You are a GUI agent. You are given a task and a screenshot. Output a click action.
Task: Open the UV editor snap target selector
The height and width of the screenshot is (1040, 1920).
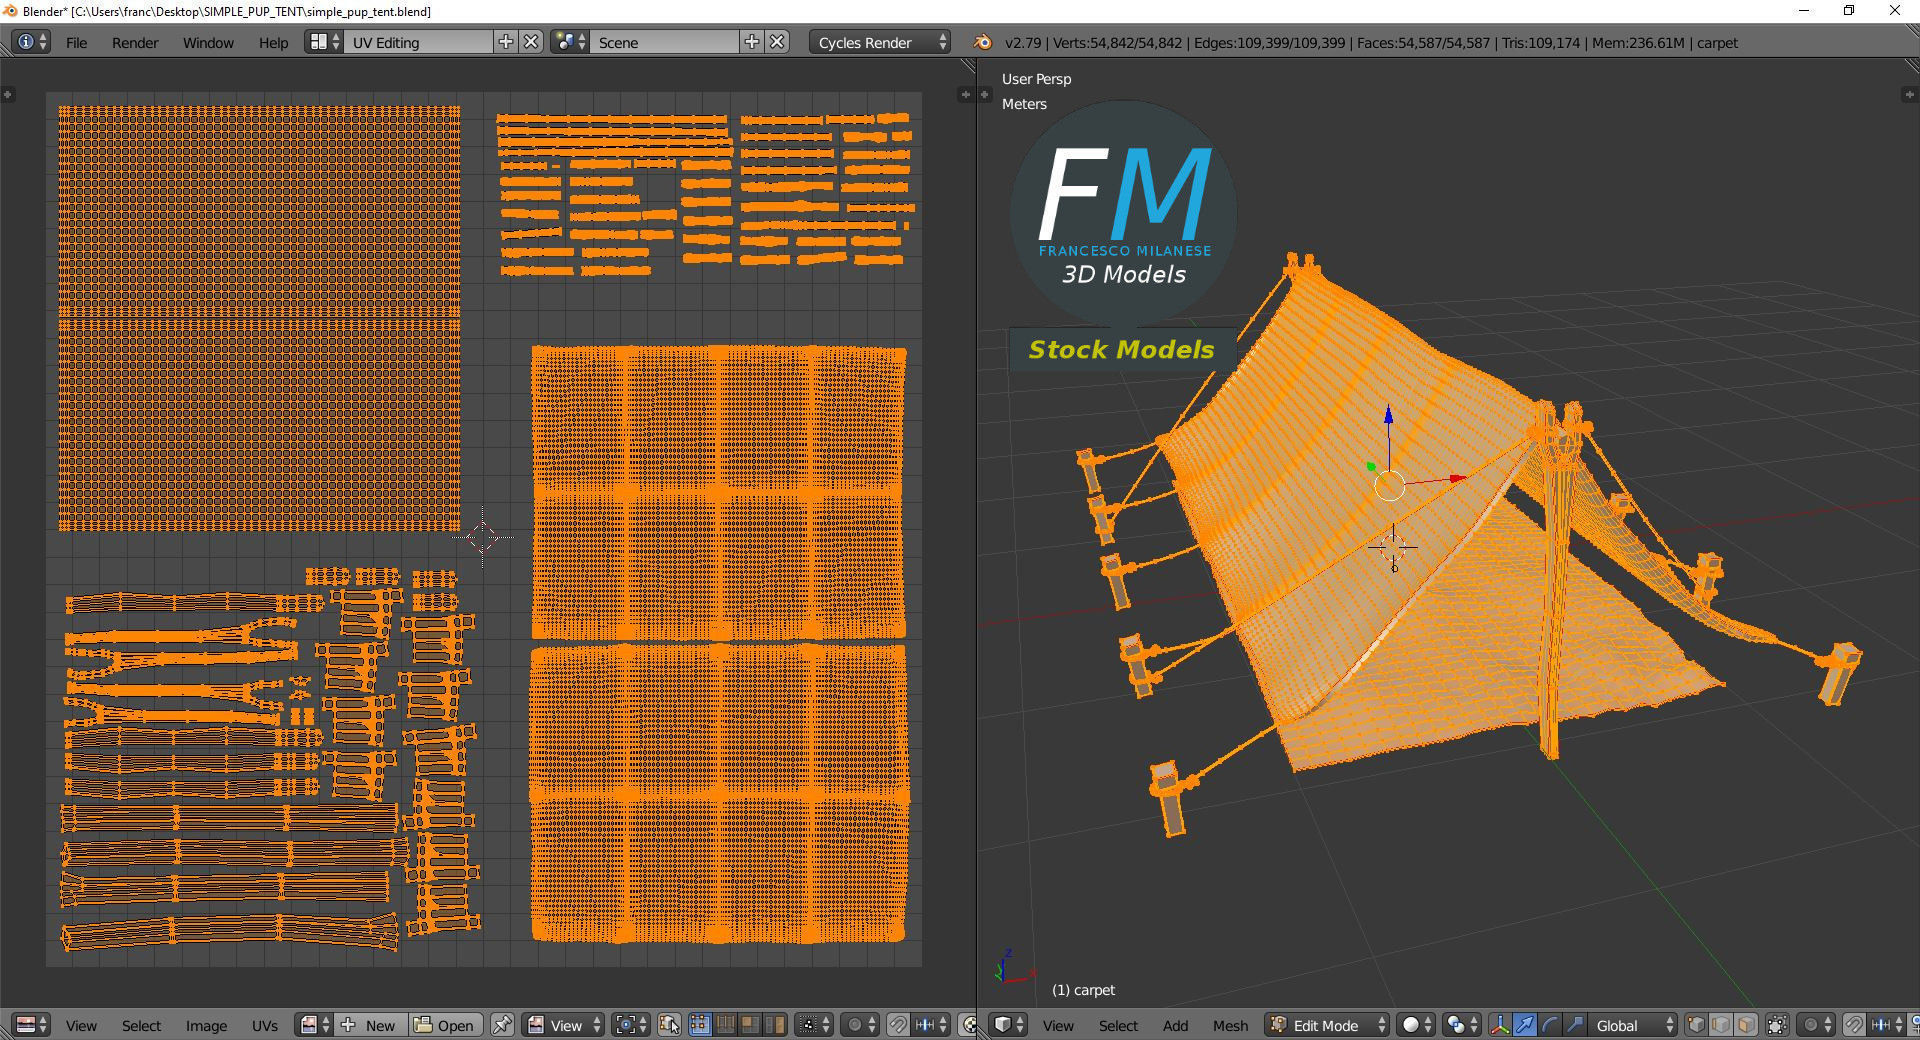point(930,1025)
